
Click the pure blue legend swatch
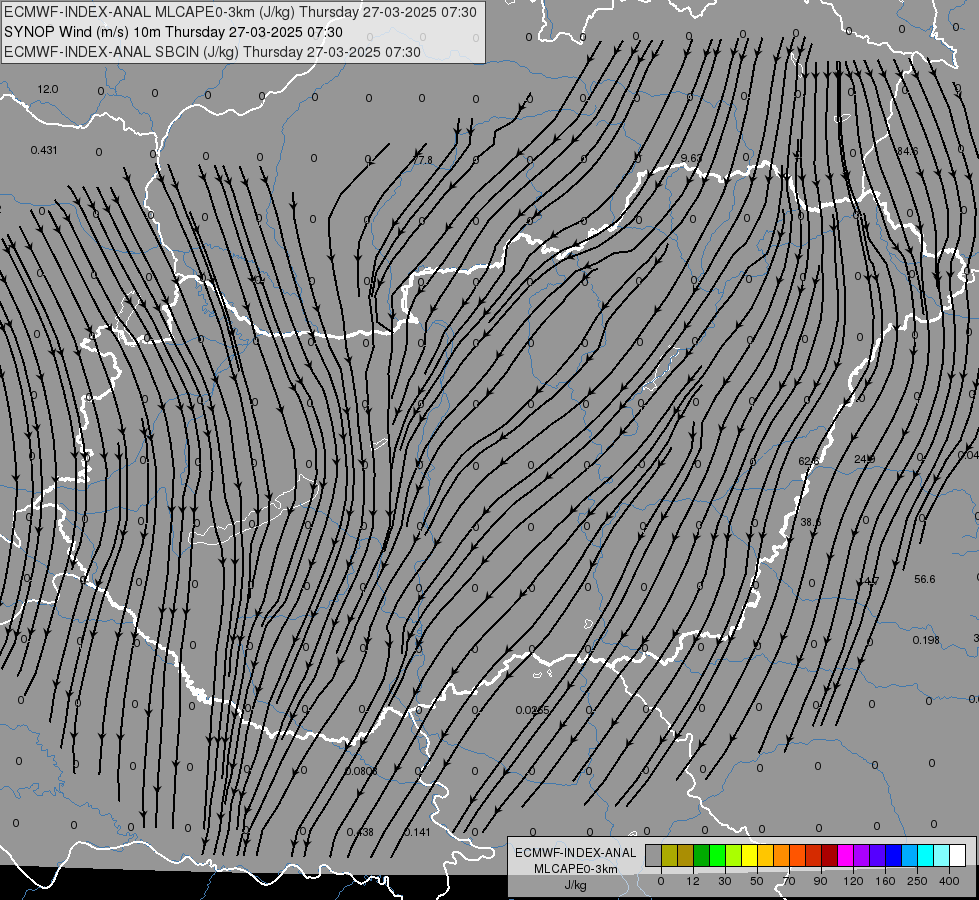(894, 855)
